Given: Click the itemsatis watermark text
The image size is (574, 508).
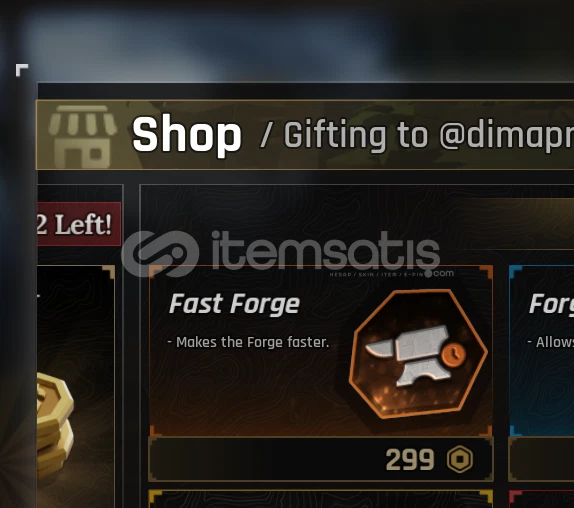Looking at the screenshot, I should click(x=325, y=251).
